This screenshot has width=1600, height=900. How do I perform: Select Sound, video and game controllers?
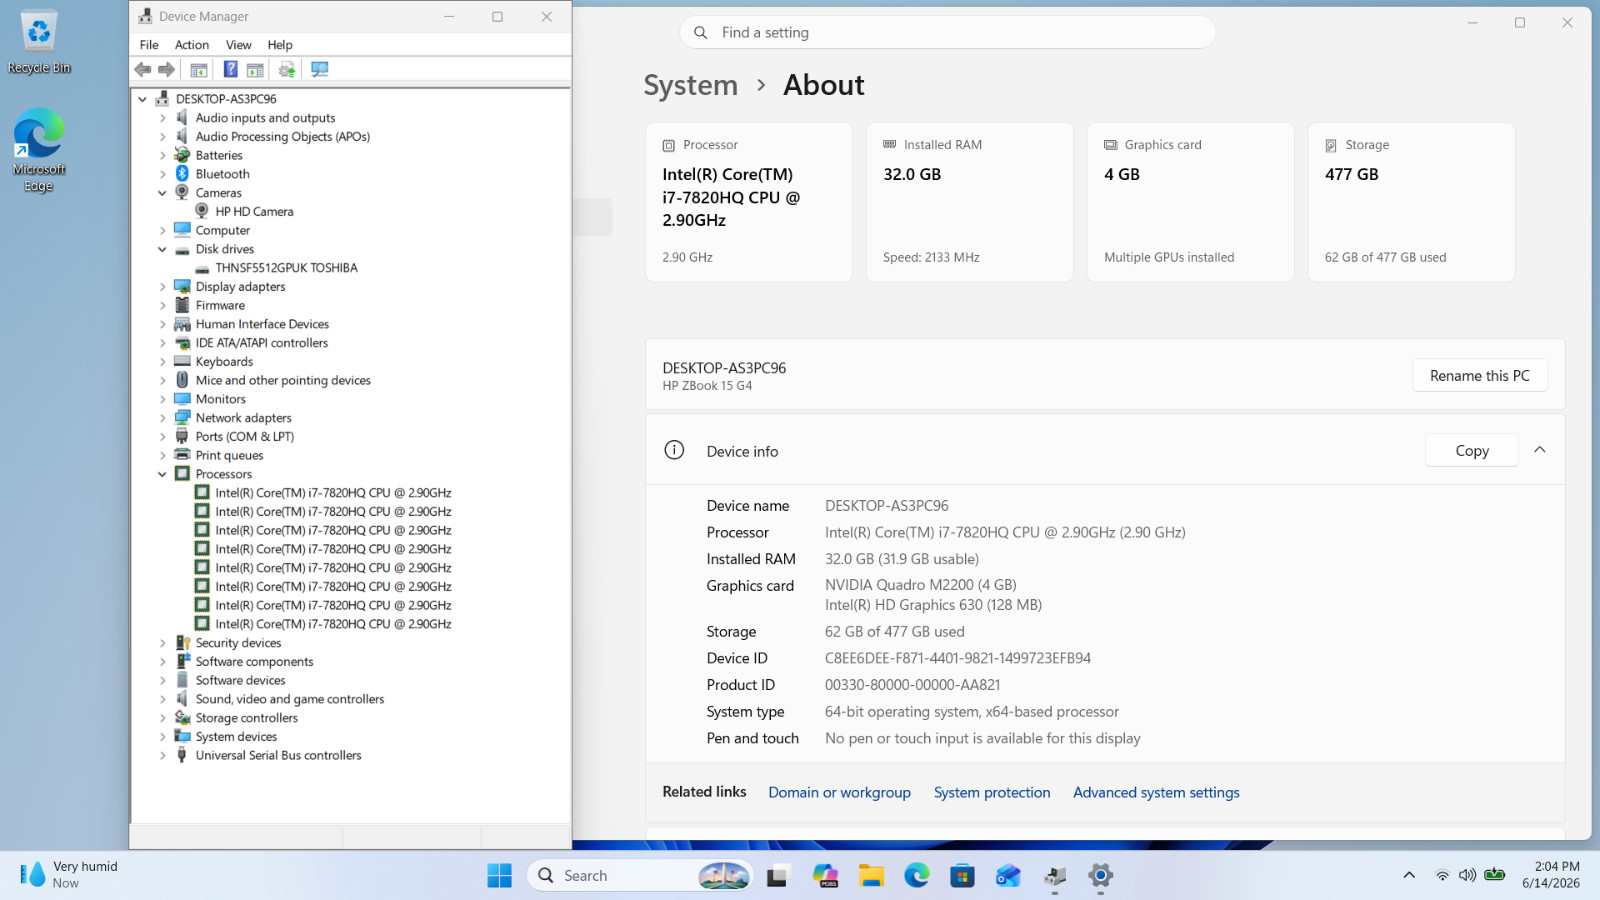[290, 699]
